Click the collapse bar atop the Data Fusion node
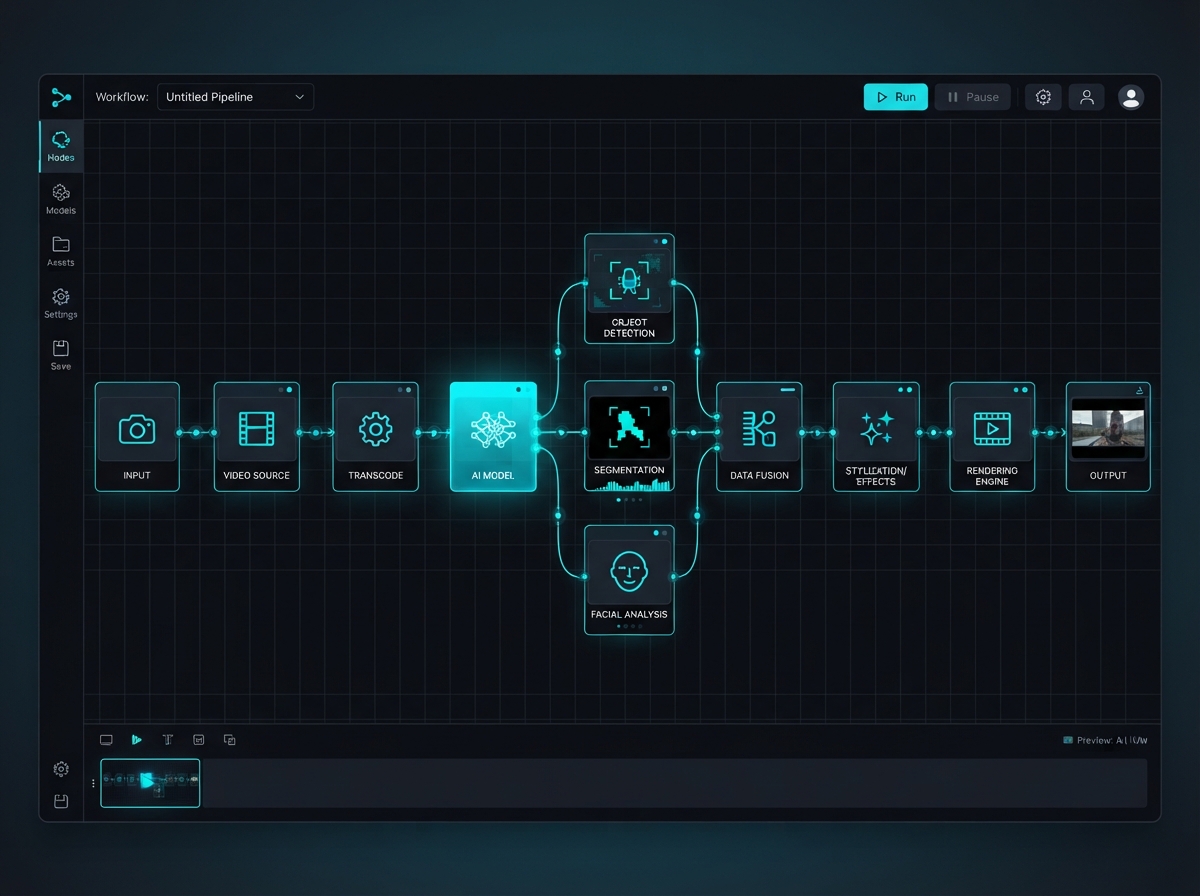This screenshot has width=1200, height=896. [788, 389]
